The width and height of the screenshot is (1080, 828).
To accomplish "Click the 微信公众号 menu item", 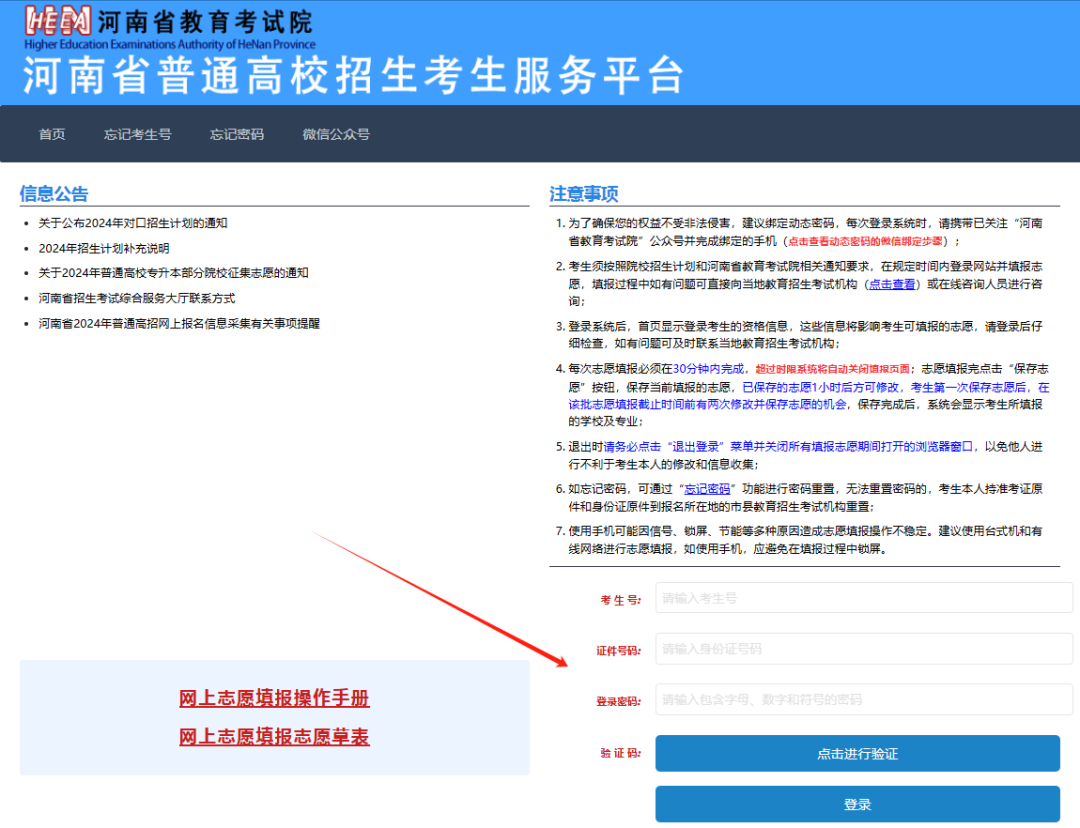I will pos(336,134).
